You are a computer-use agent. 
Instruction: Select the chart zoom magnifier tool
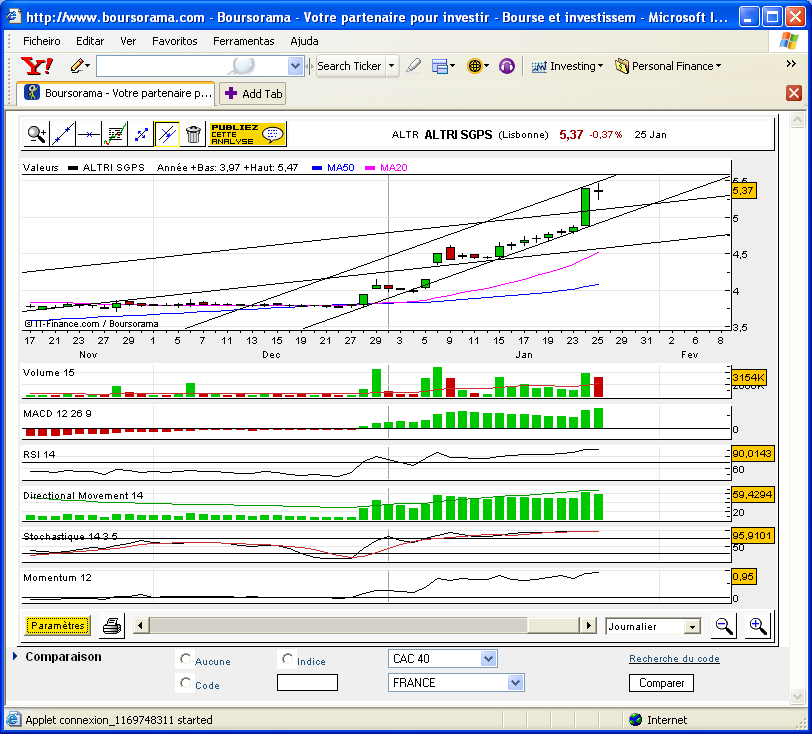(37, 135)
